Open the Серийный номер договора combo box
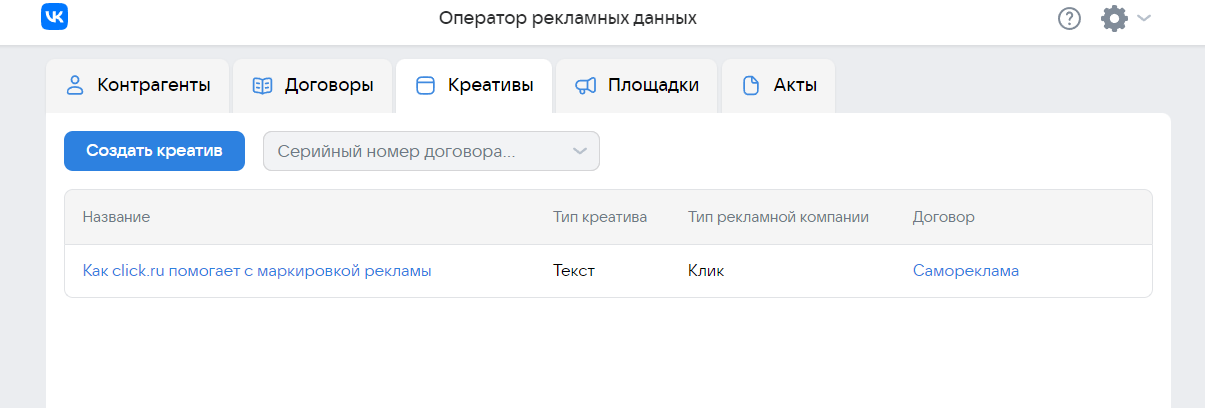The width and height of the screenshot is (1205, 408). tap(431, 151)
